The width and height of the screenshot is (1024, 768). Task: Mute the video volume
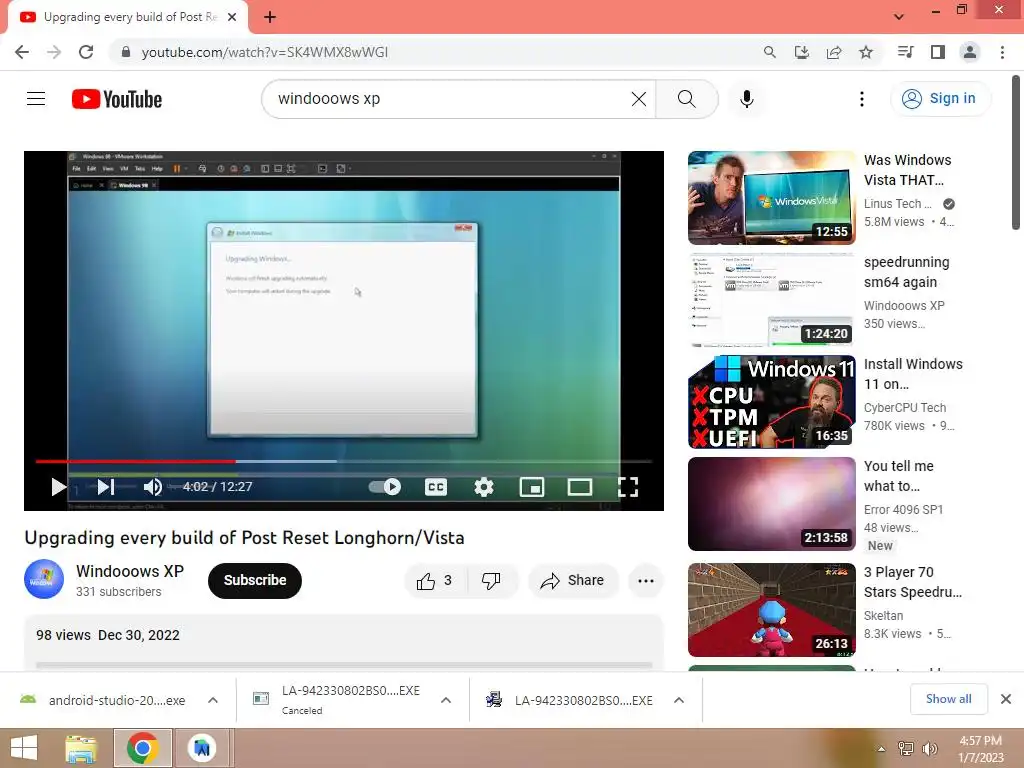(x=153, y=487)
